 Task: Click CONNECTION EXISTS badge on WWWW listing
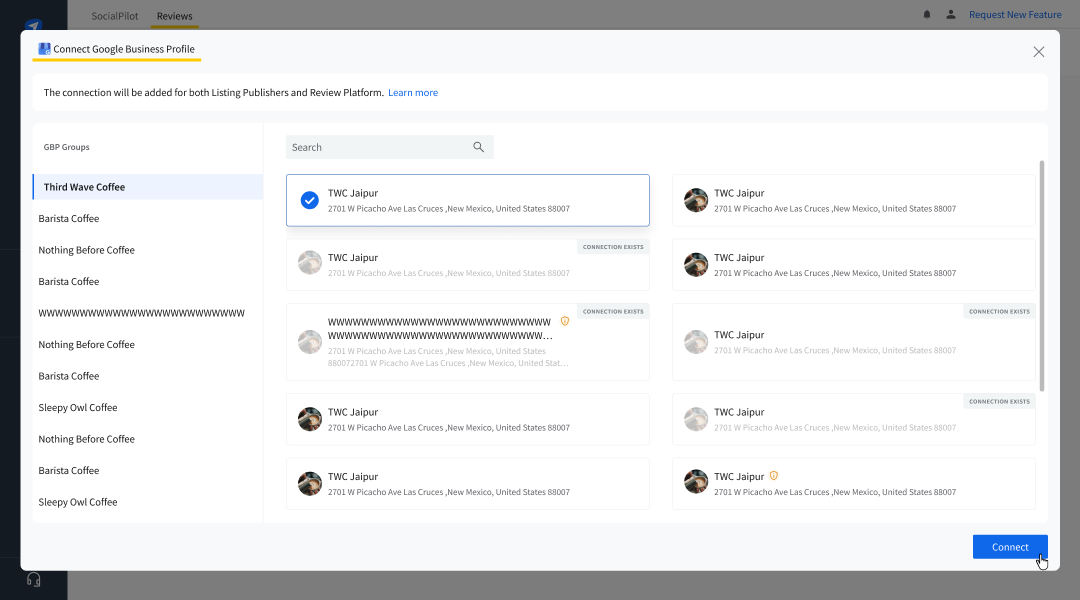613,311
